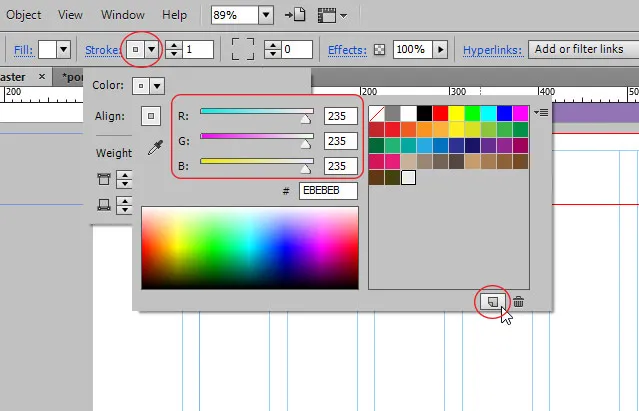
Task: Click the New Swatch icon
Action: (490, 300)
